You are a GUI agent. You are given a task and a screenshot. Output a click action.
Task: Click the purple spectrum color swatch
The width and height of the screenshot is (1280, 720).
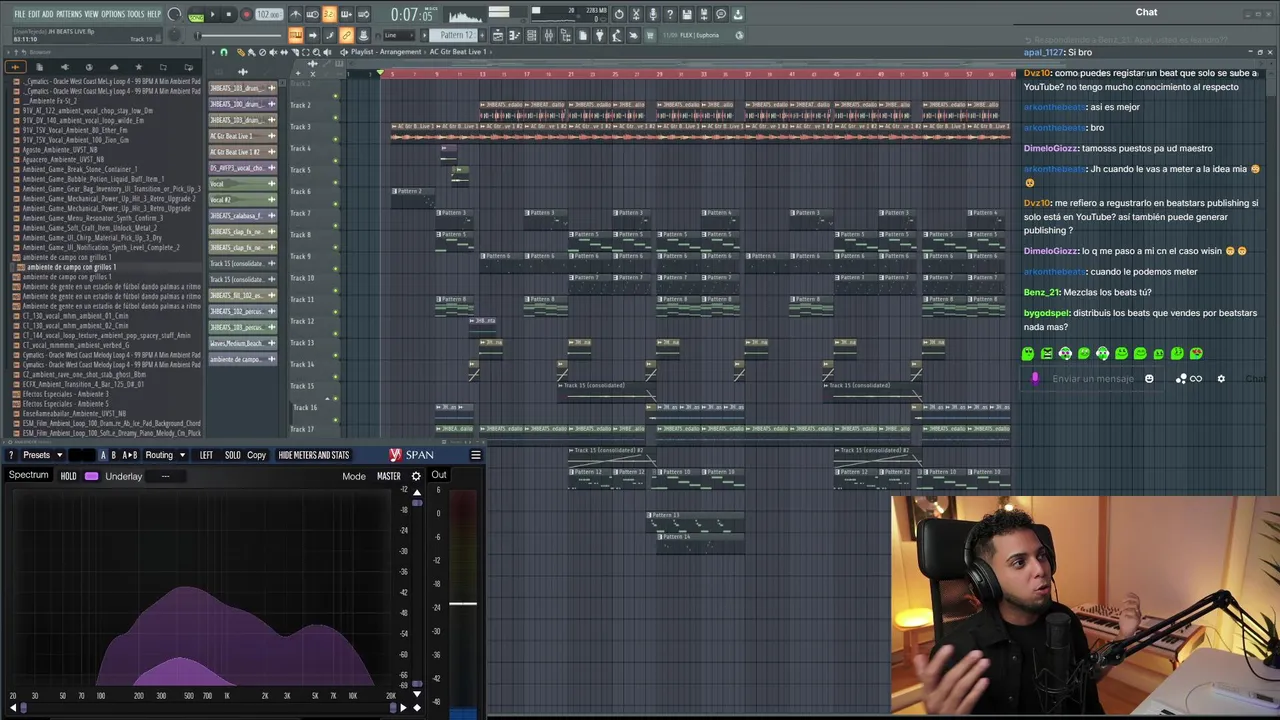coord(91,476)
